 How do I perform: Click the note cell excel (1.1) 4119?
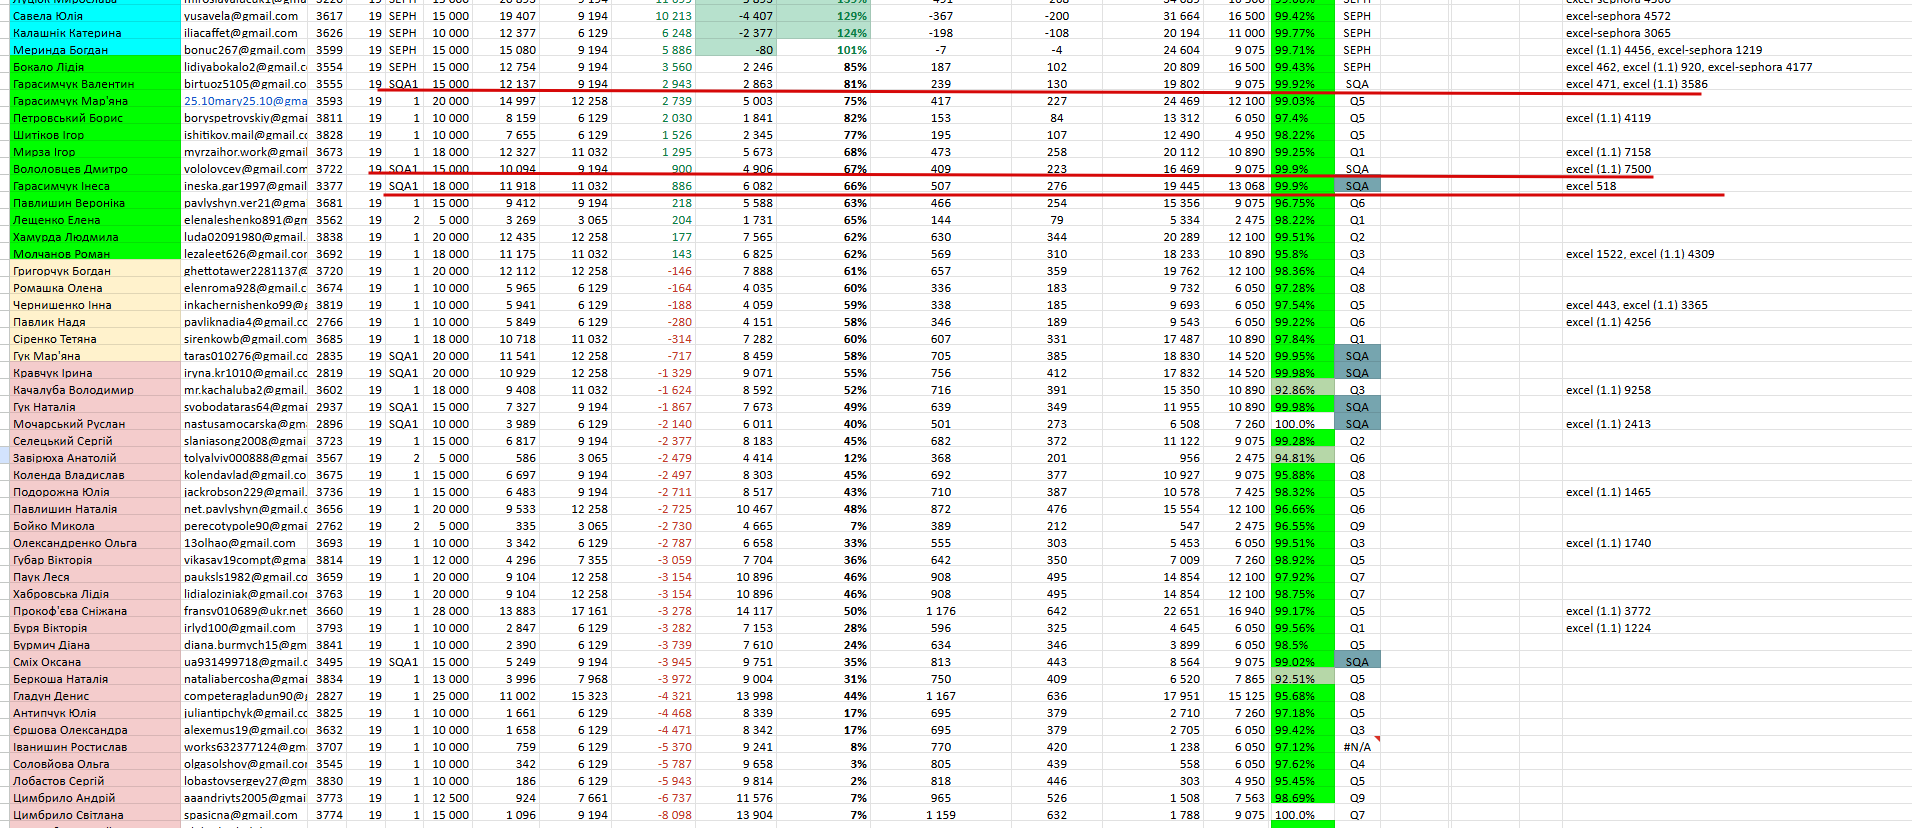1608,118
